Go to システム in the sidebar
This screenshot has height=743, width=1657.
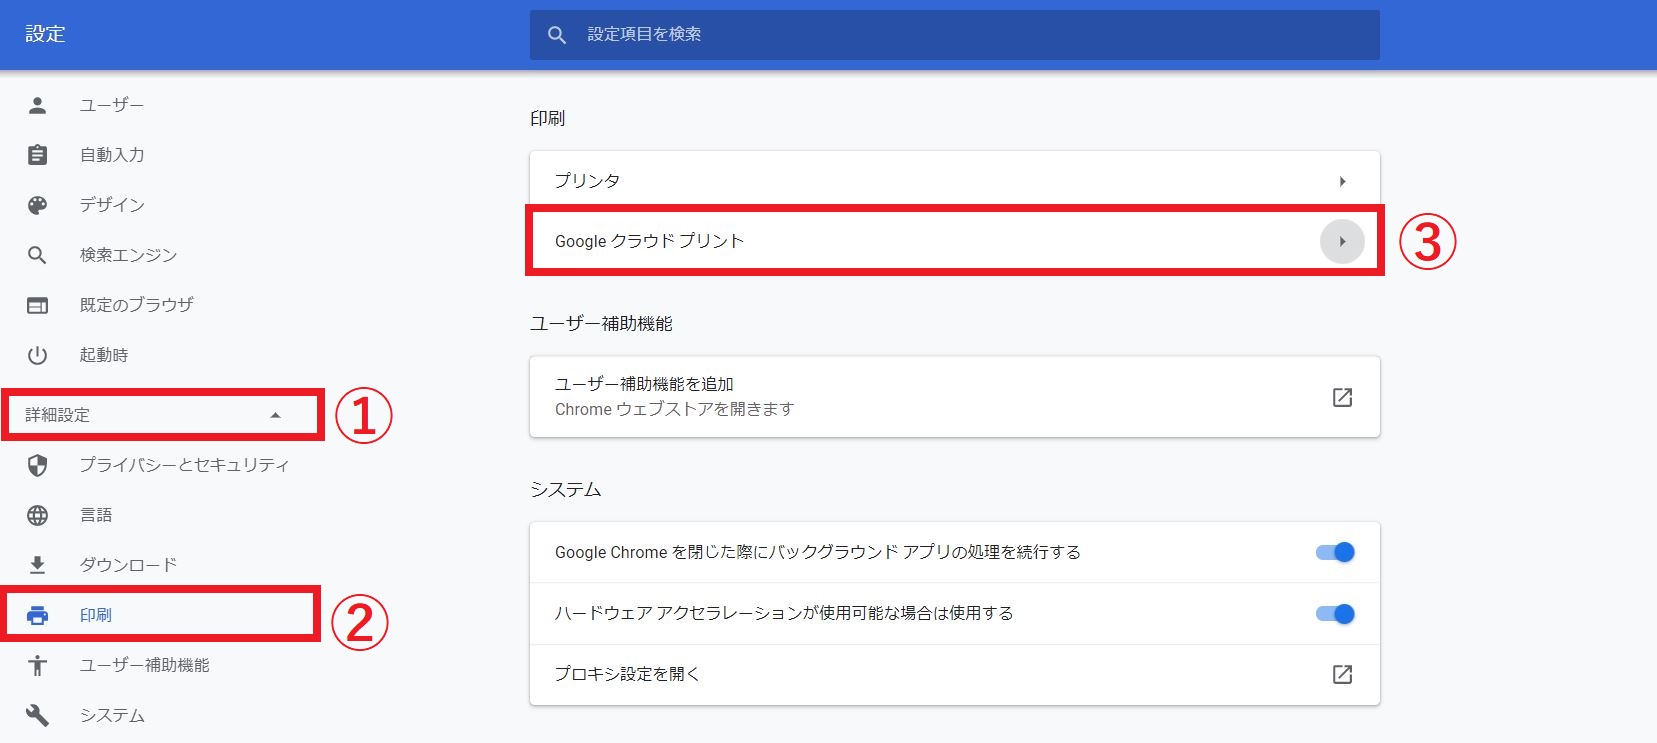coord(112,715)
